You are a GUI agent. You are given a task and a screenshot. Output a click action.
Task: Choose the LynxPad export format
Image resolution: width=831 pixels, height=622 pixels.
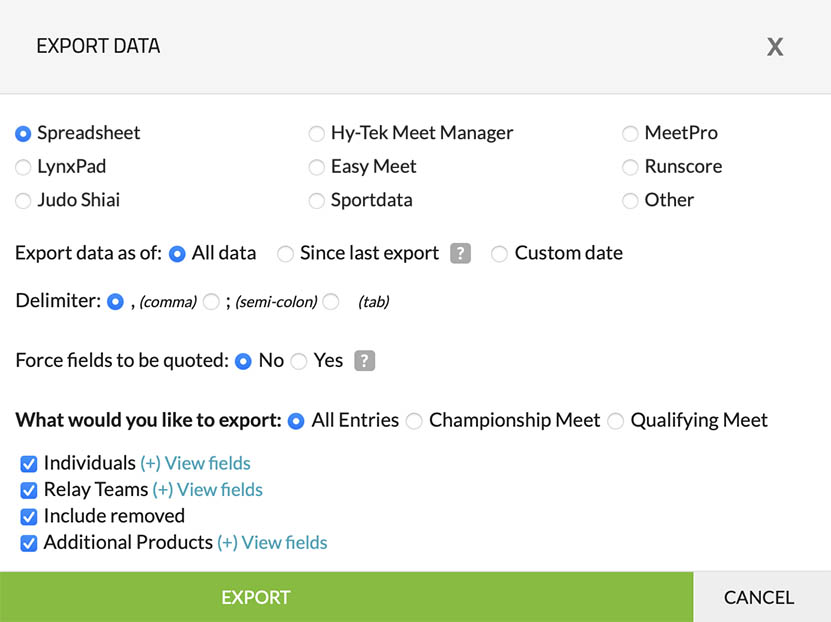click(x=23, y=167)
